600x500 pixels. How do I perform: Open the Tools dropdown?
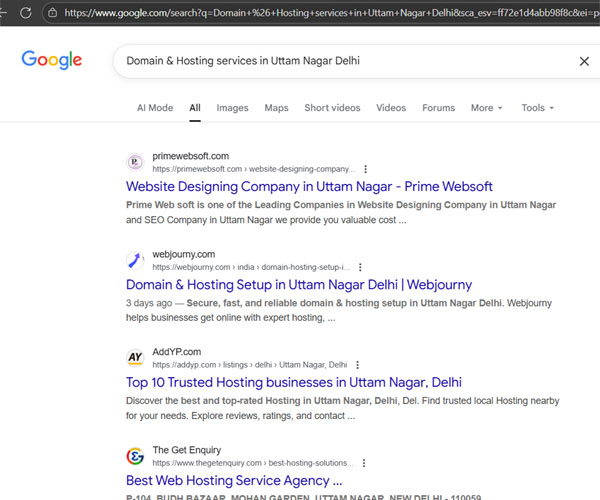click(537, 108)
